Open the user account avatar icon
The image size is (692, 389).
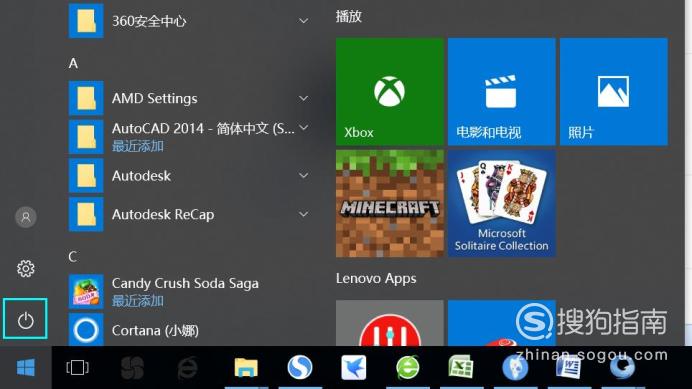(26, 217)
